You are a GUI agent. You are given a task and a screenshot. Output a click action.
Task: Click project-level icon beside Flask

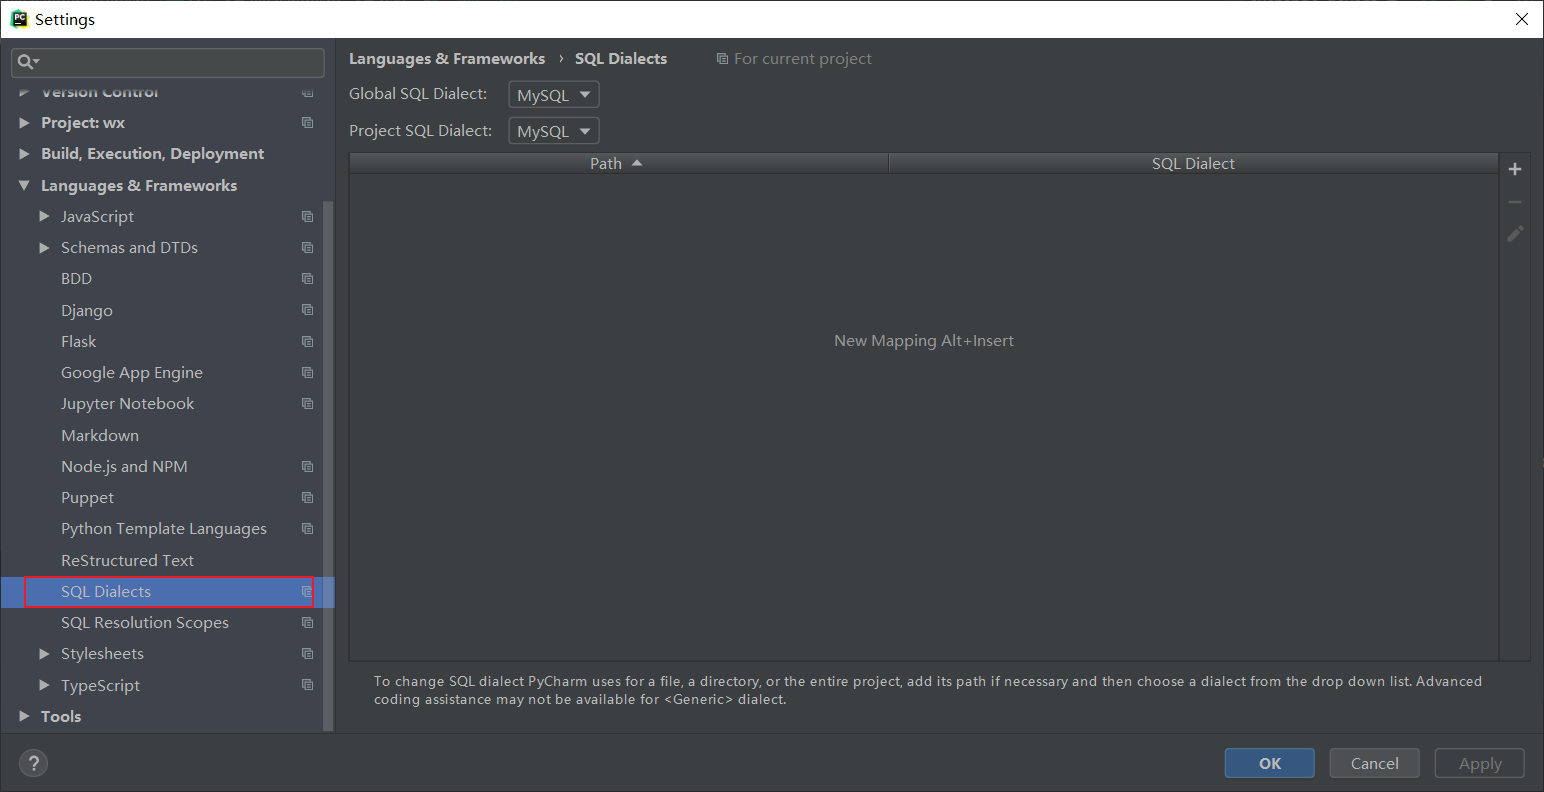(308, 342)
